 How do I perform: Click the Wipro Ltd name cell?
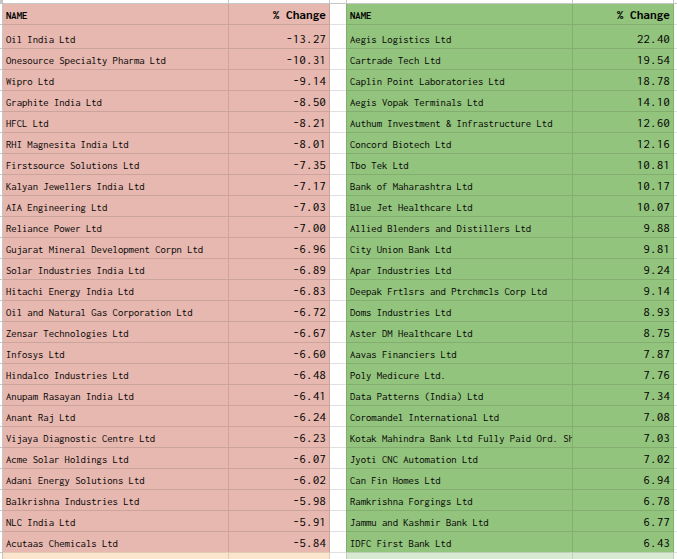tap(115, 82)
